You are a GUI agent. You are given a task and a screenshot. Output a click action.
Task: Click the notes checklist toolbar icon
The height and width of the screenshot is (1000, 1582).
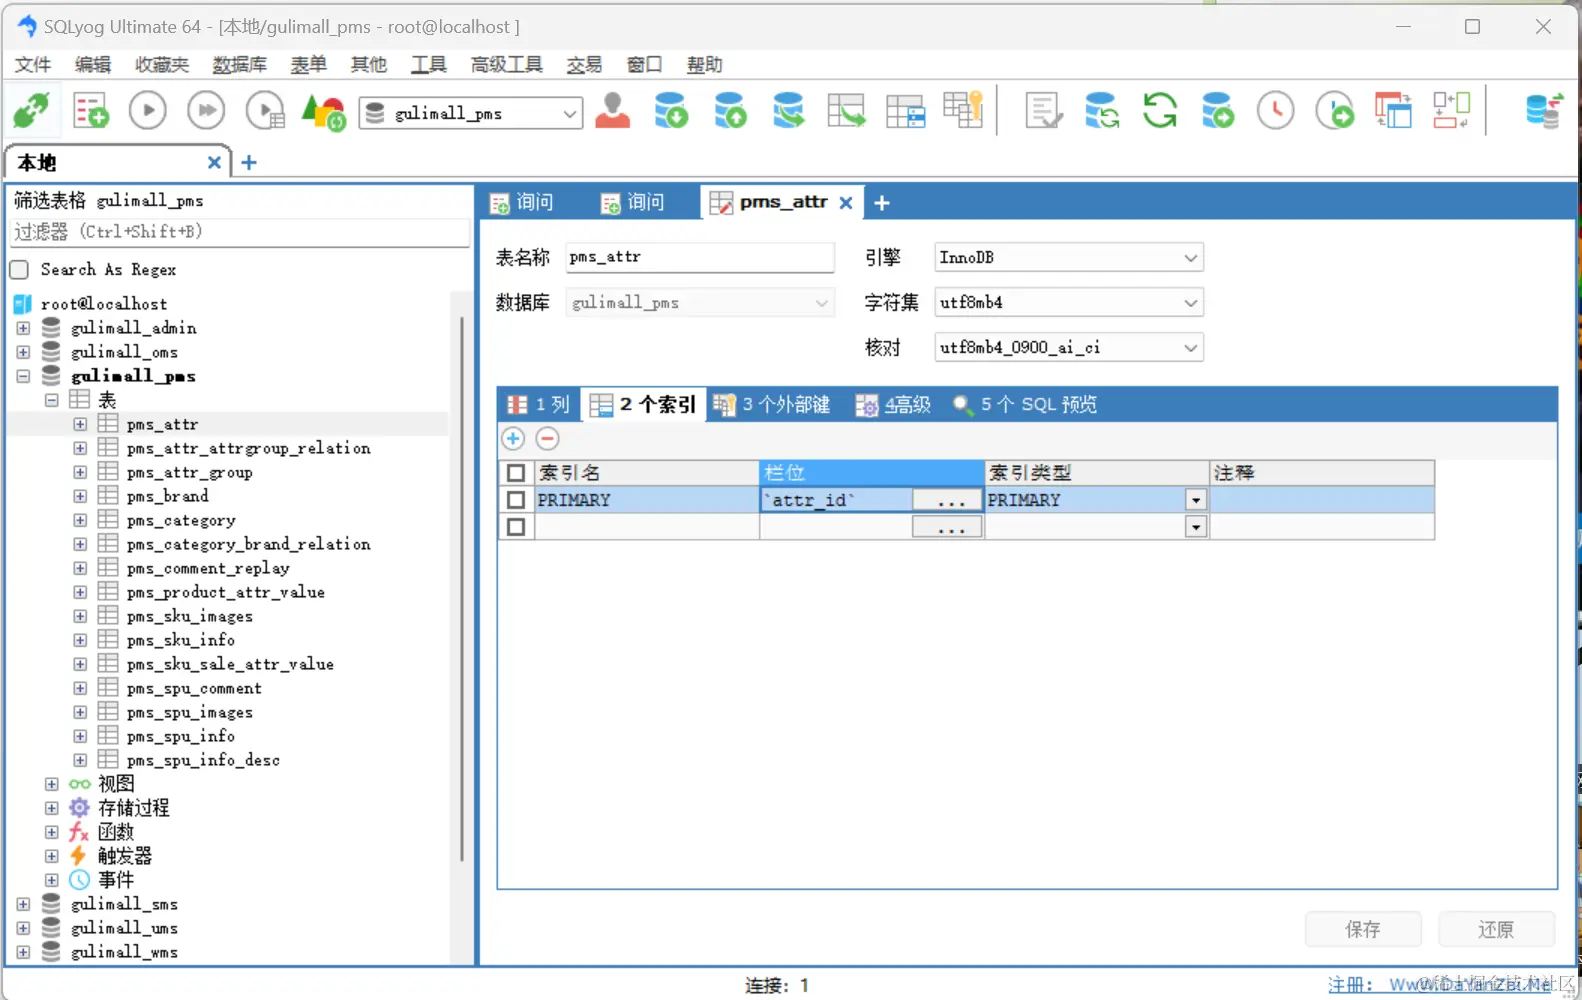coord(1044,110)
